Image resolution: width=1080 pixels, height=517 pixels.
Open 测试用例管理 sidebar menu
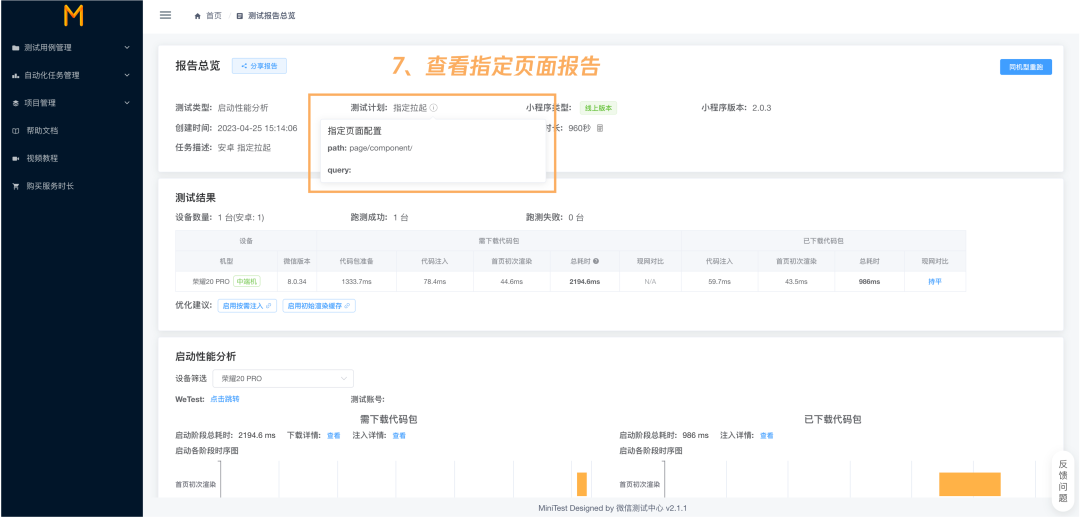(x=71, y=48)
